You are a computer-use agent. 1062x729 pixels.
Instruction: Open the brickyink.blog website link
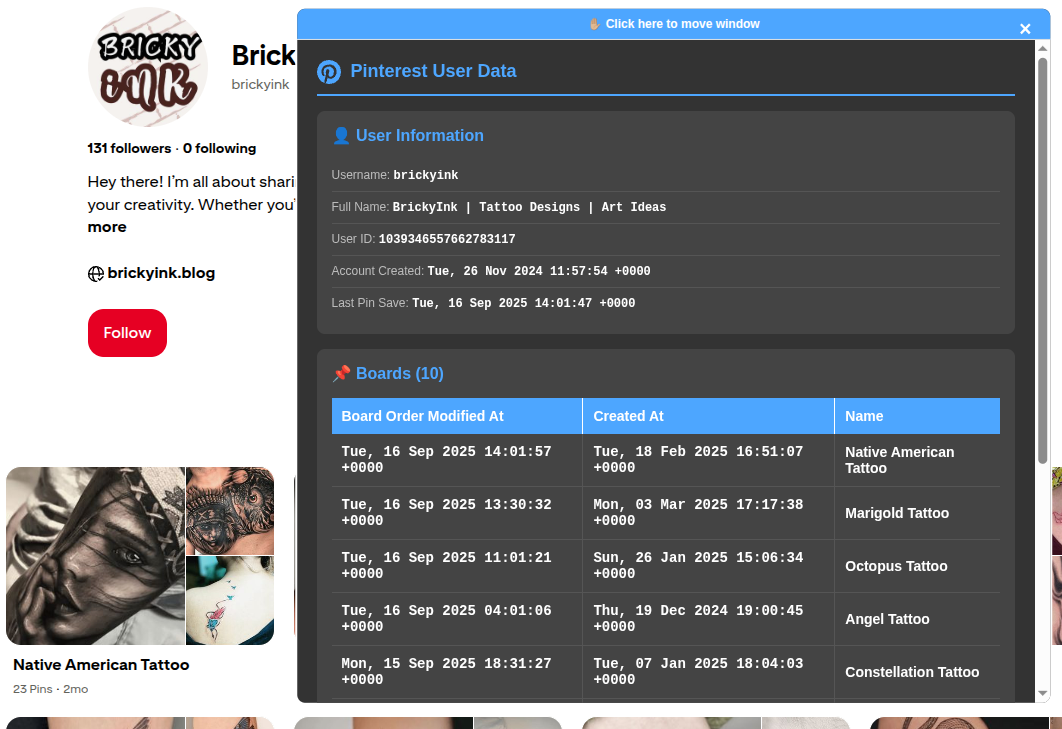(x=161, y=273)
